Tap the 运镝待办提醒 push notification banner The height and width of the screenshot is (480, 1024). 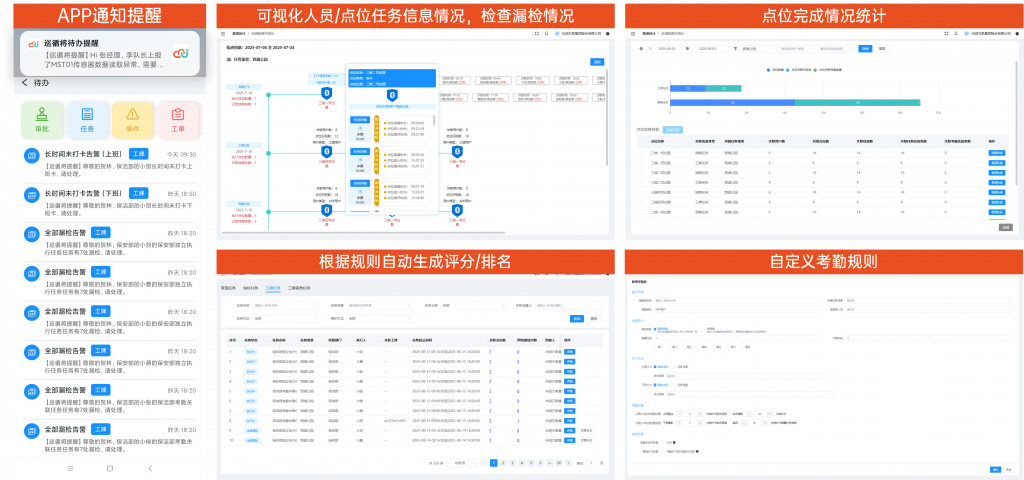[x=108, y=52]
